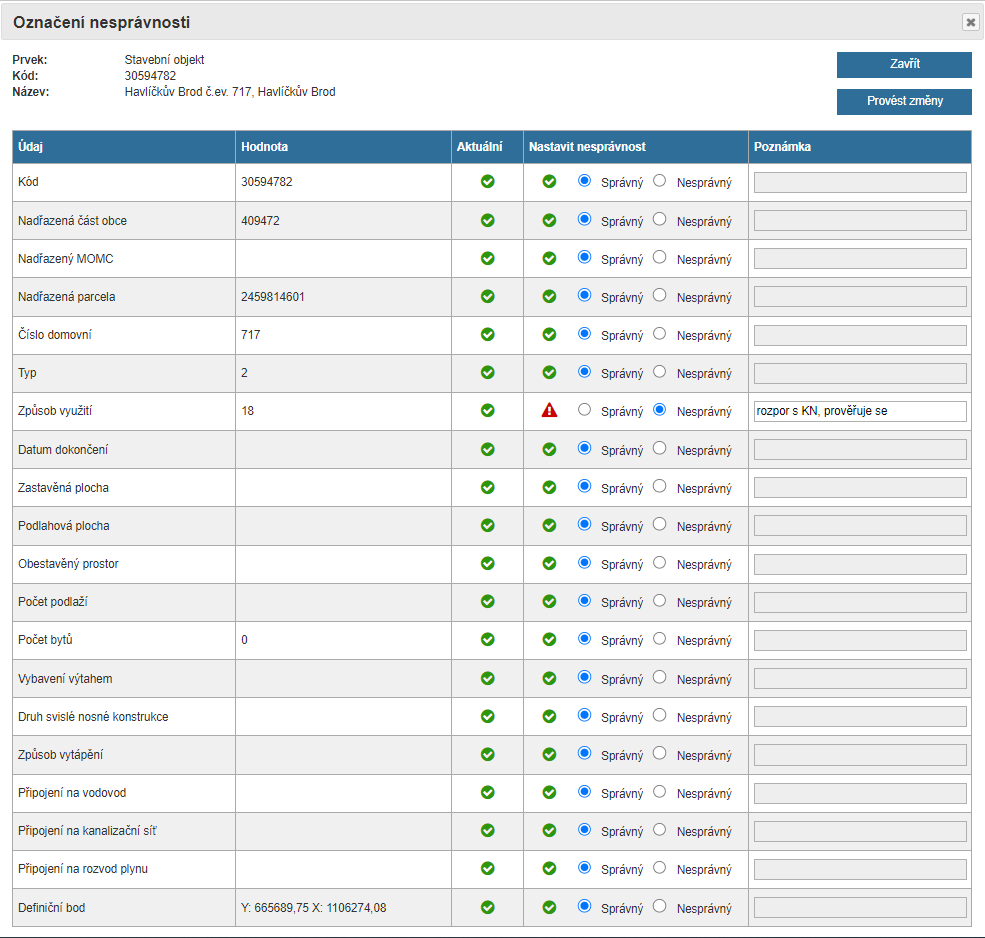The height and width of the screenshot is (938, 985).
Task: Close the dialog with the X button
Action: coord(970,22)
